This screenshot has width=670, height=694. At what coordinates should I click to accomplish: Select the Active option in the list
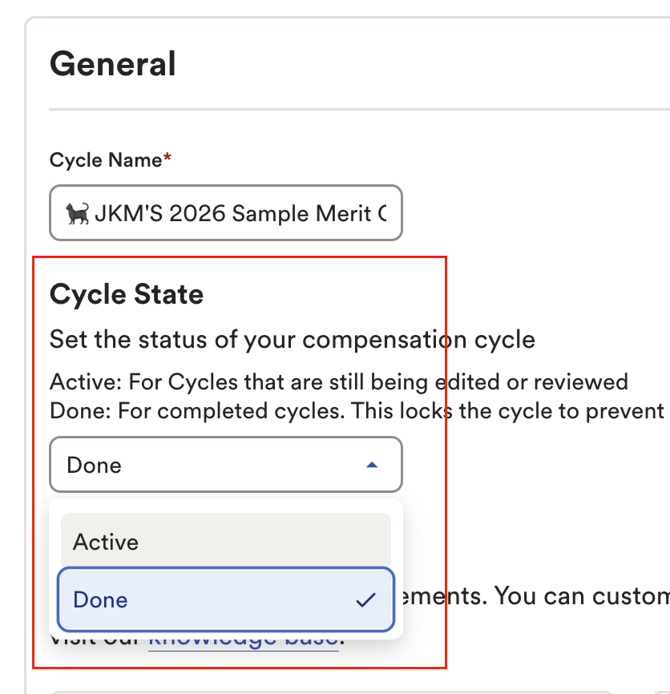pyautogui.click(x=226, y=541)
